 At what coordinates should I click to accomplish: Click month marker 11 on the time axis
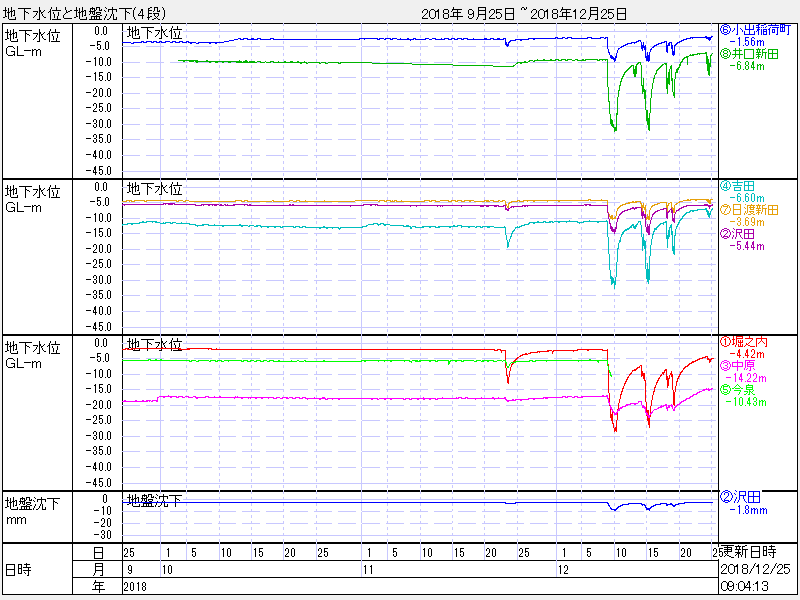pyautogui.click(x=369, y=569)
